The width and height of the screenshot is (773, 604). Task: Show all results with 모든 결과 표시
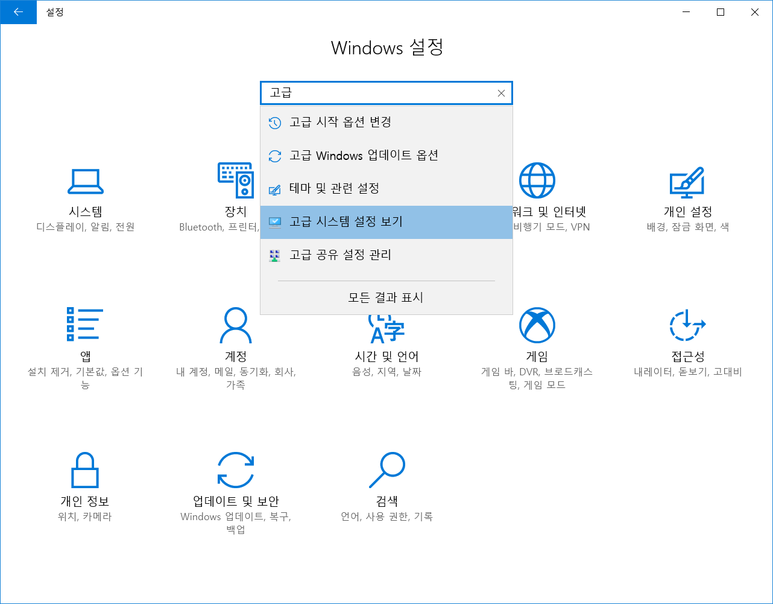point(386,297)
